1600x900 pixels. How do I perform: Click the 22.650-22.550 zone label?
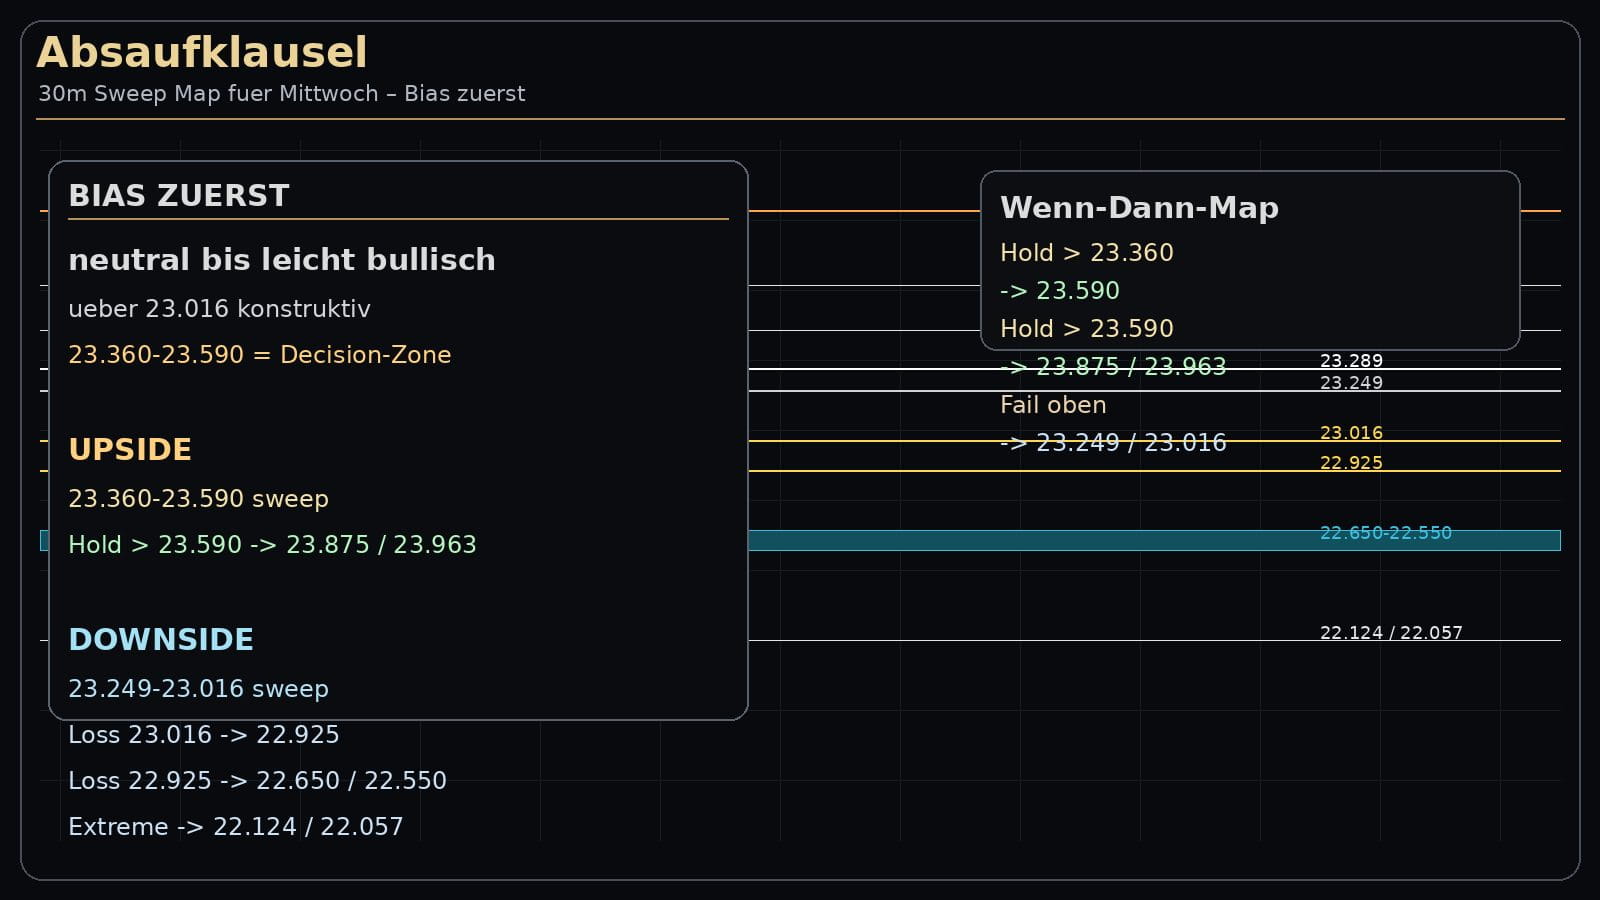coord(1385,533)
